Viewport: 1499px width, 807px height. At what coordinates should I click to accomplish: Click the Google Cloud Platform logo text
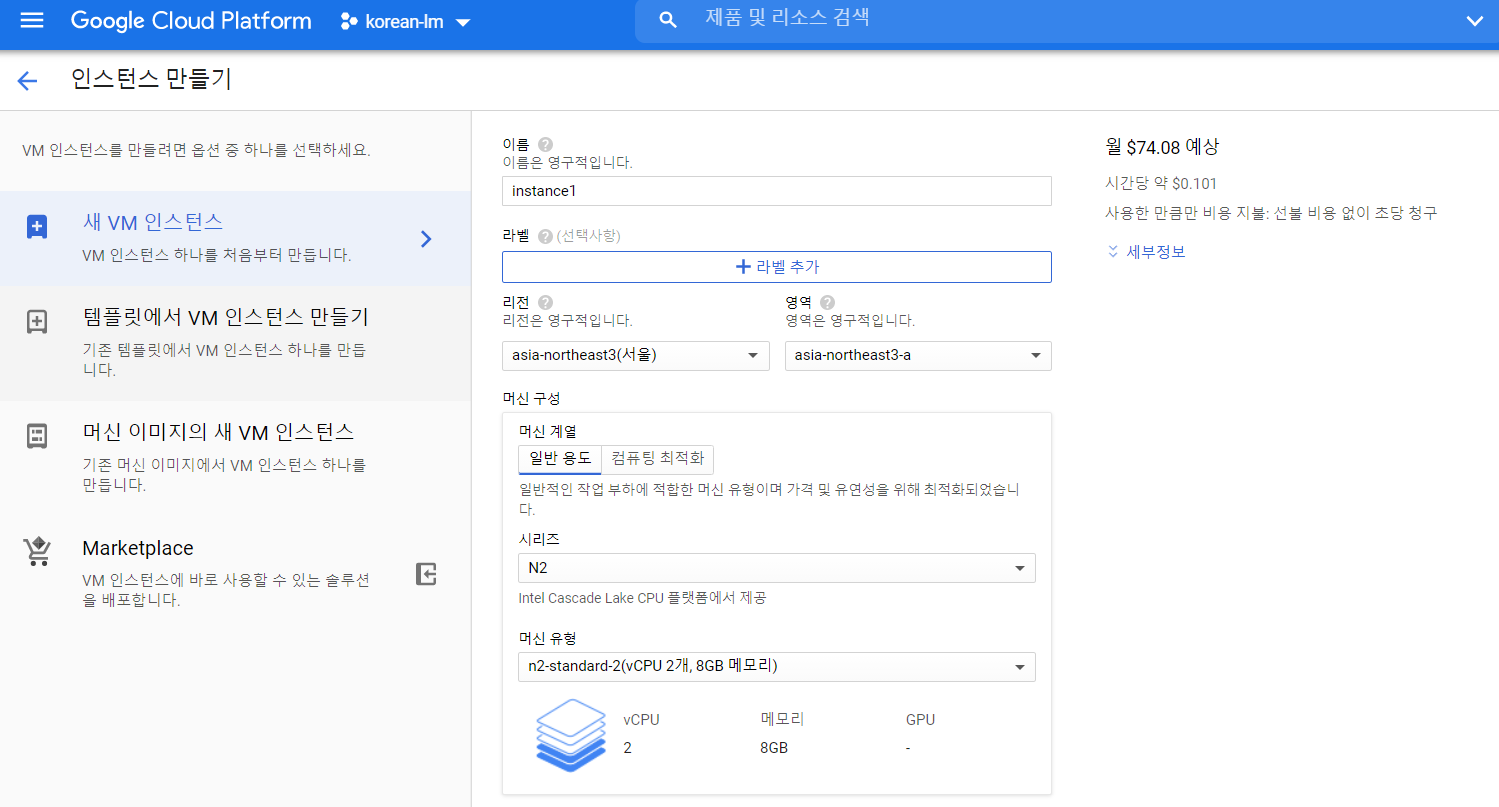pos(191,21)
